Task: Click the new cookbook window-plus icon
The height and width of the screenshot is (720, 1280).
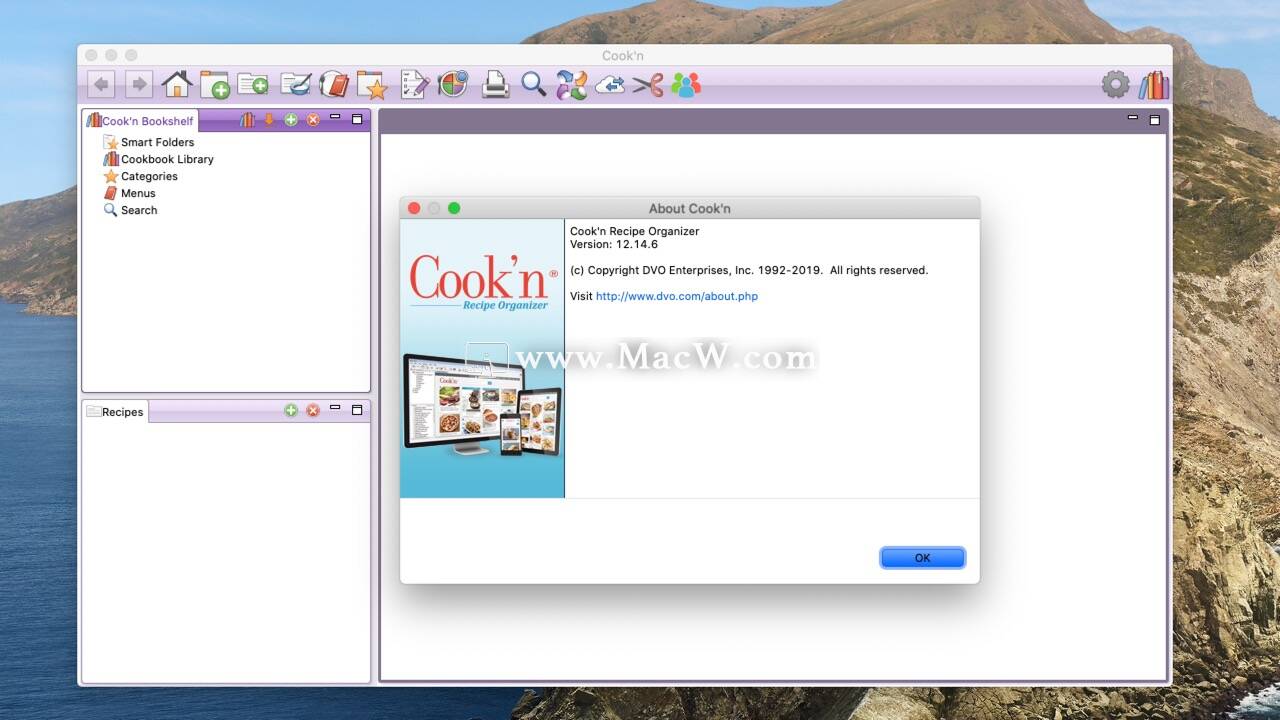Action: click(x=214, y=84)
